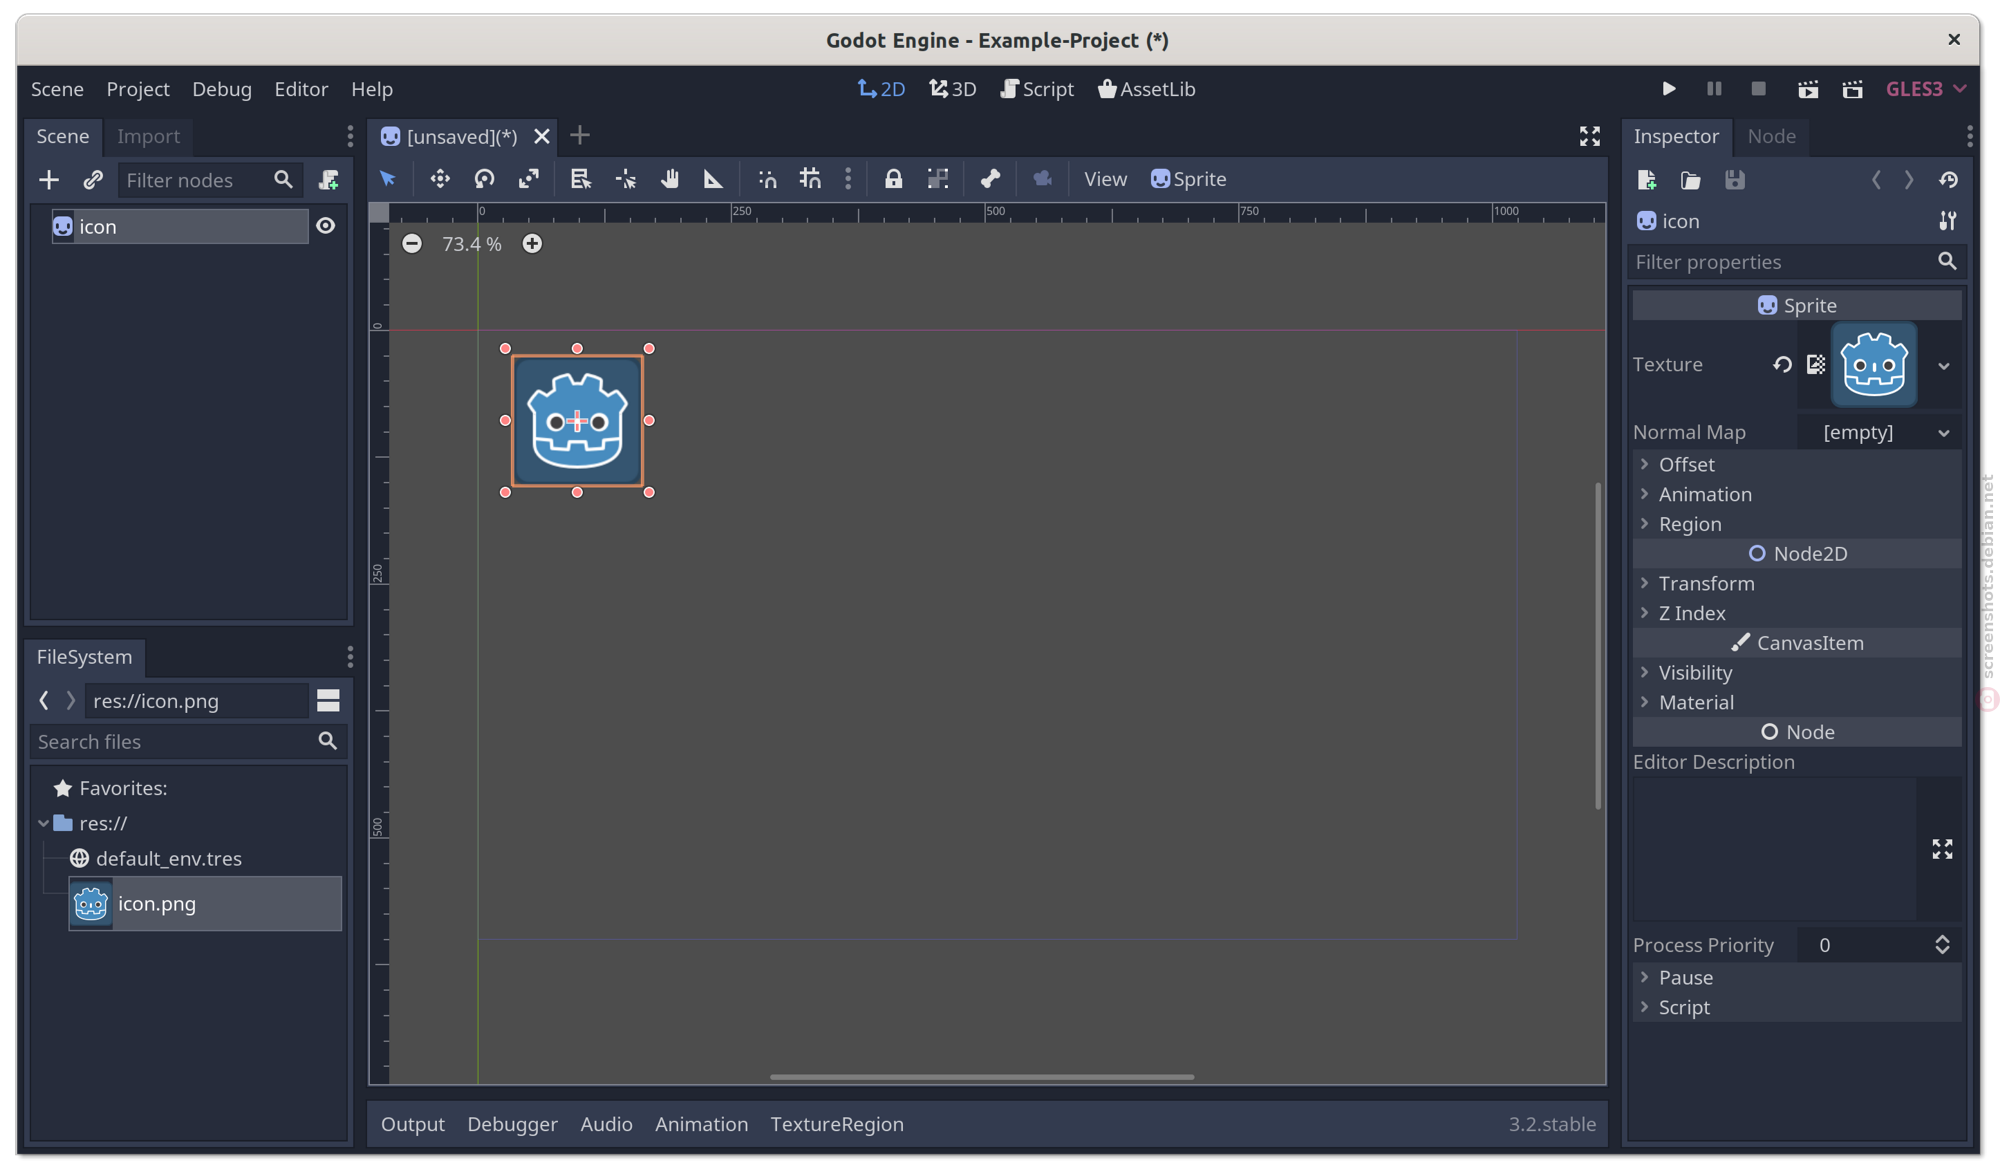Click the group children icon
The image size is (2000, 1174).
click(x=937, y=179)
